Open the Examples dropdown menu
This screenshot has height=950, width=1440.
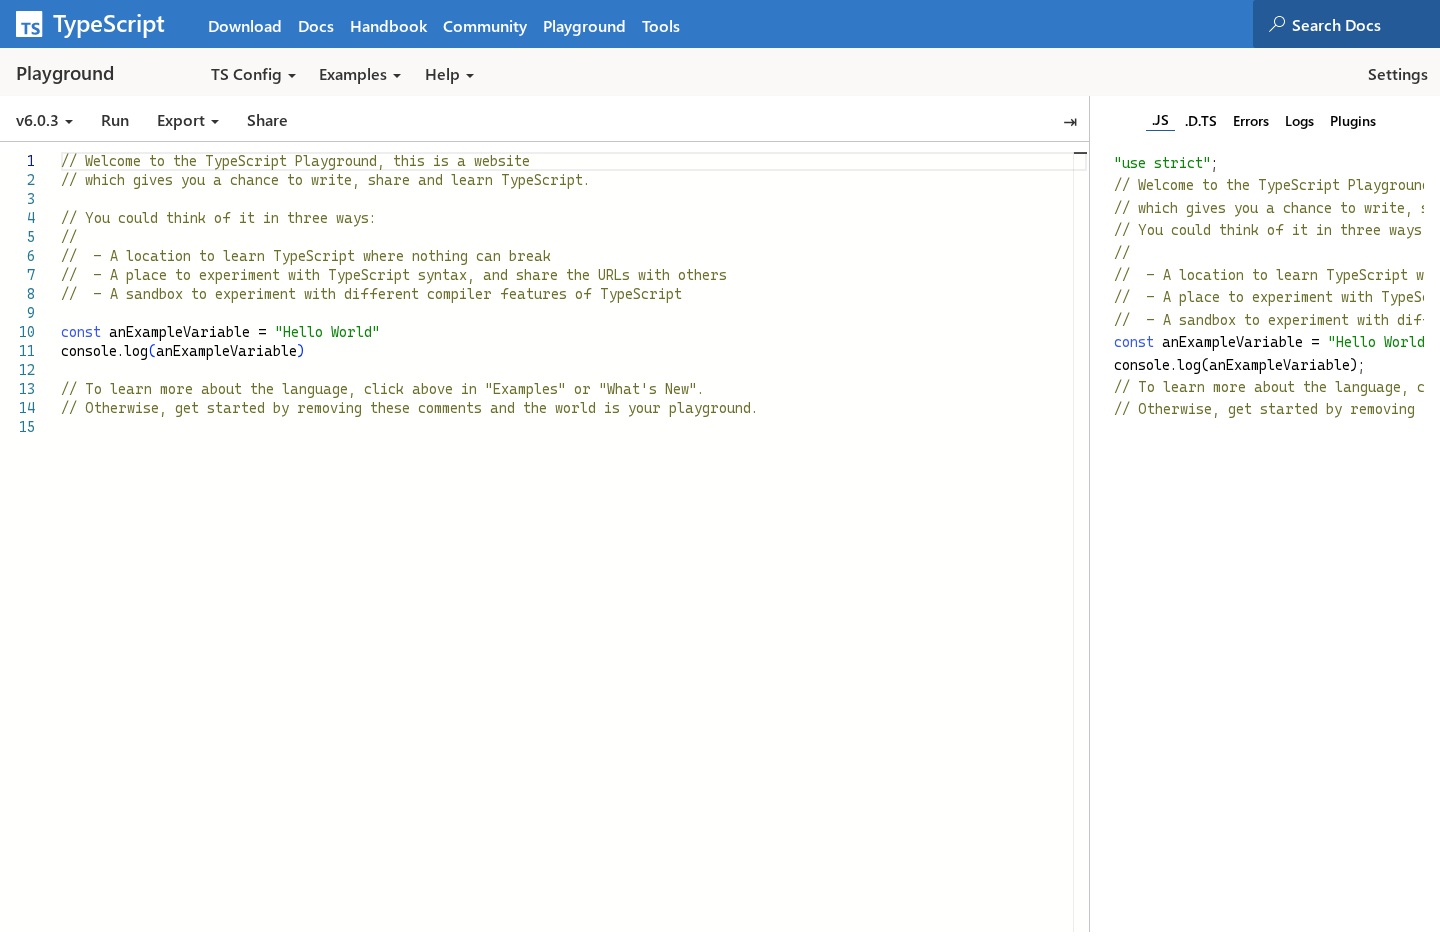tap(360, 75)
